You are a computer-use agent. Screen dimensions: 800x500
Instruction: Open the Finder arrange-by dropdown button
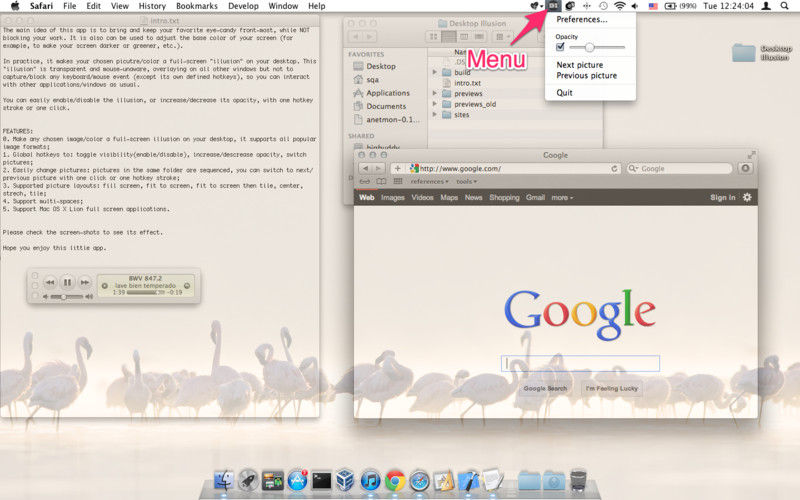[x=504, y=37]
